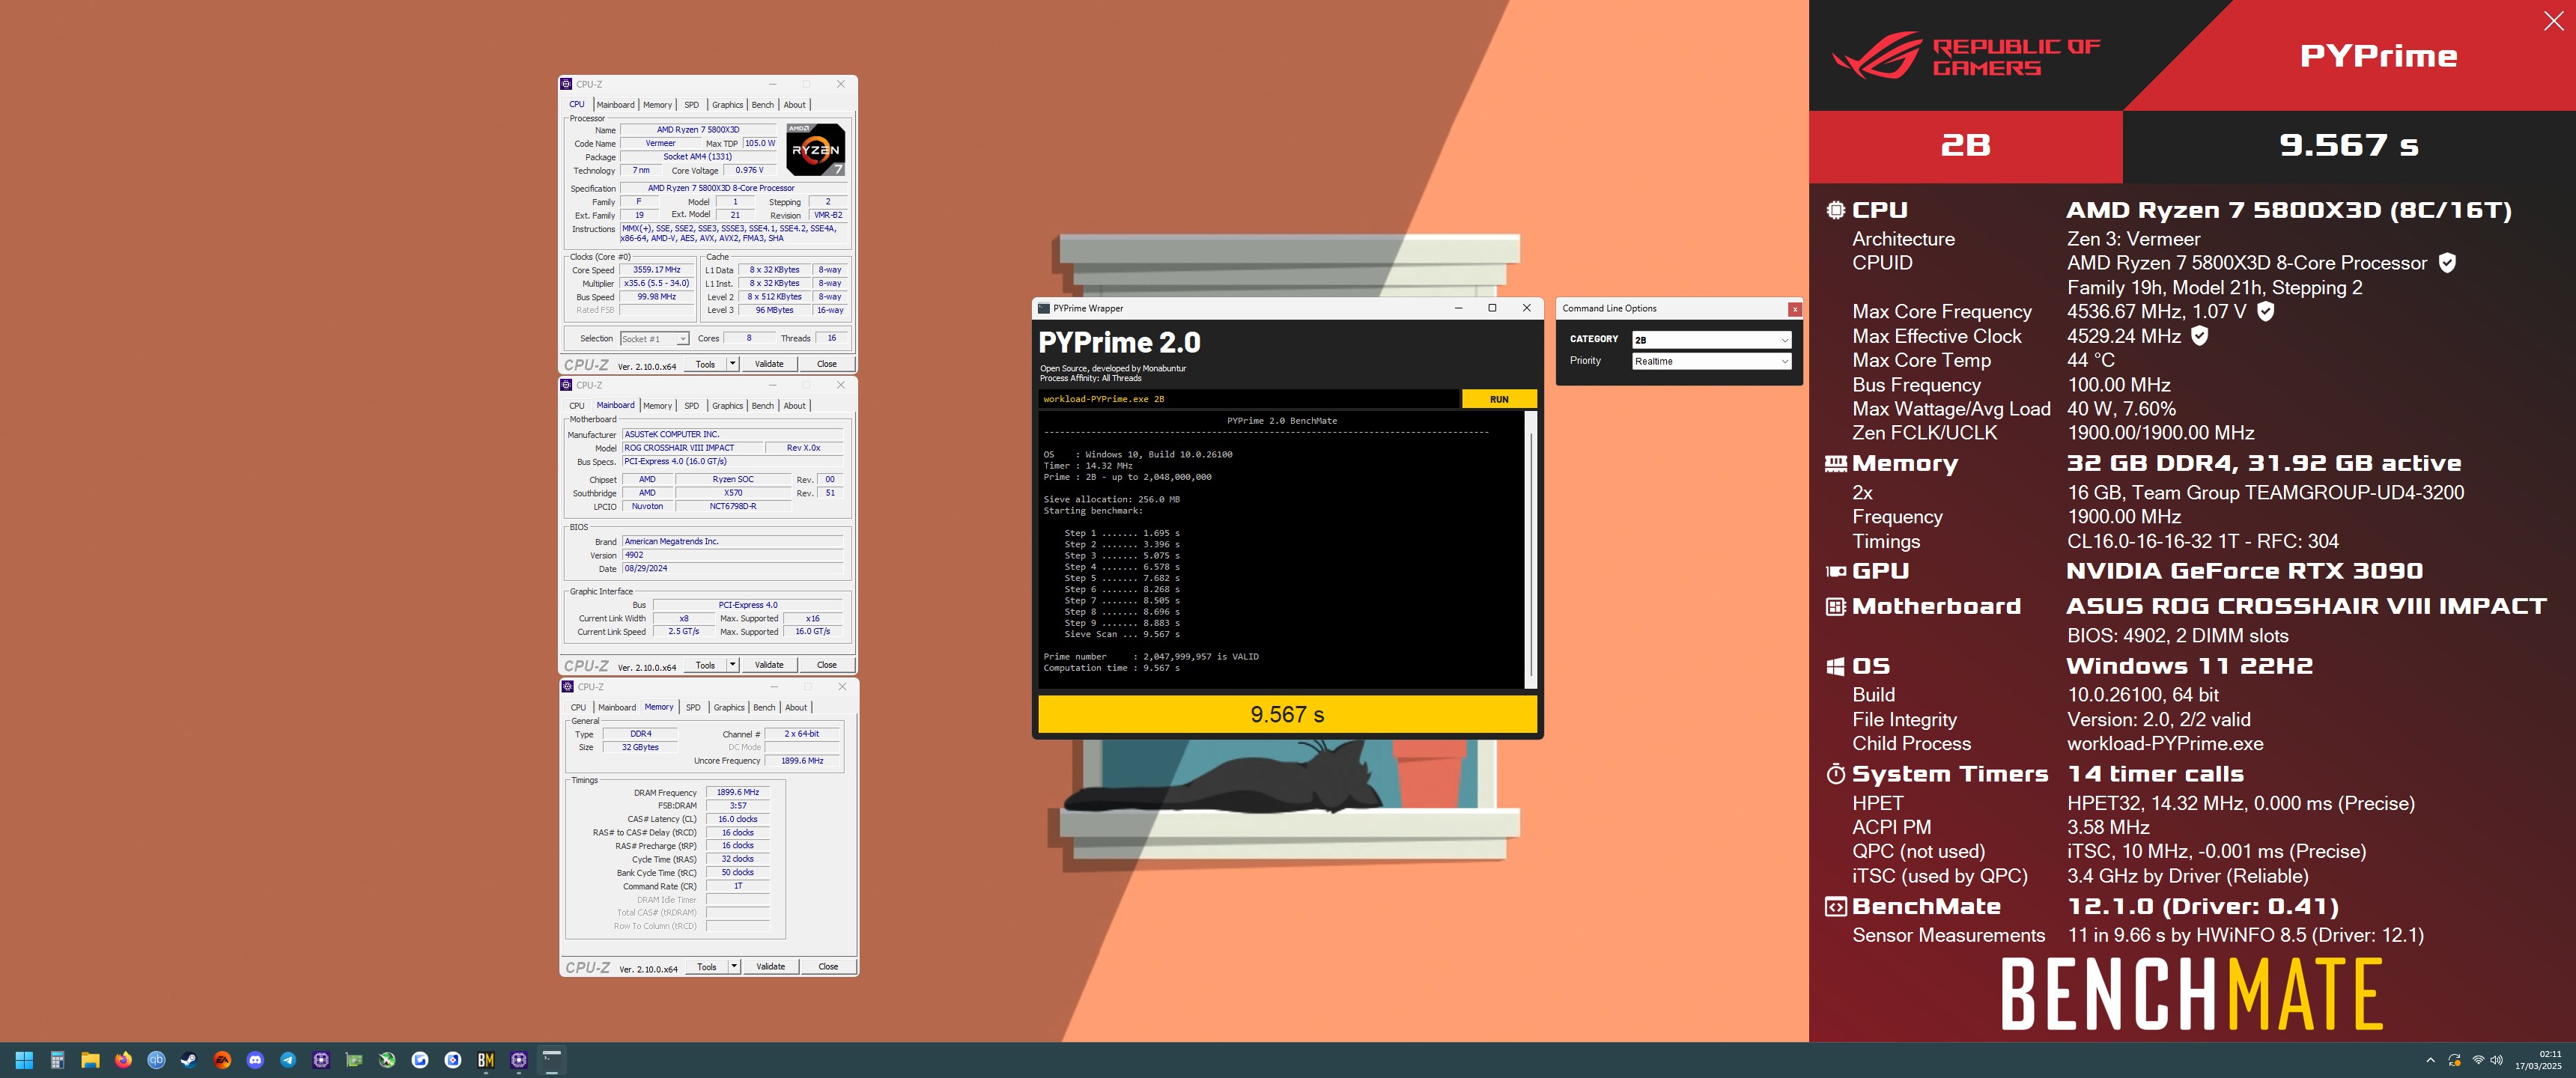Open the Windows Start menu
Screen dimensions: 2576x1078
[24, 1060]
